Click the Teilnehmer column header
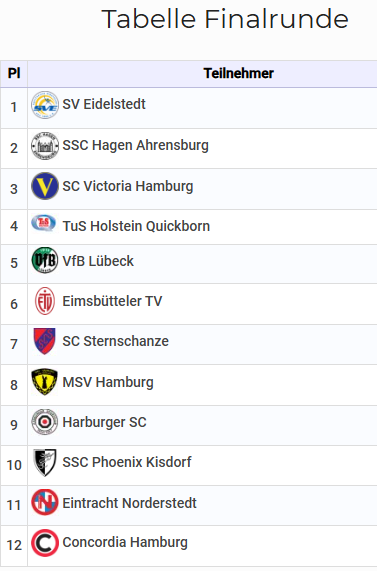This screenshot has height=571, width=377. coord(239,74)
